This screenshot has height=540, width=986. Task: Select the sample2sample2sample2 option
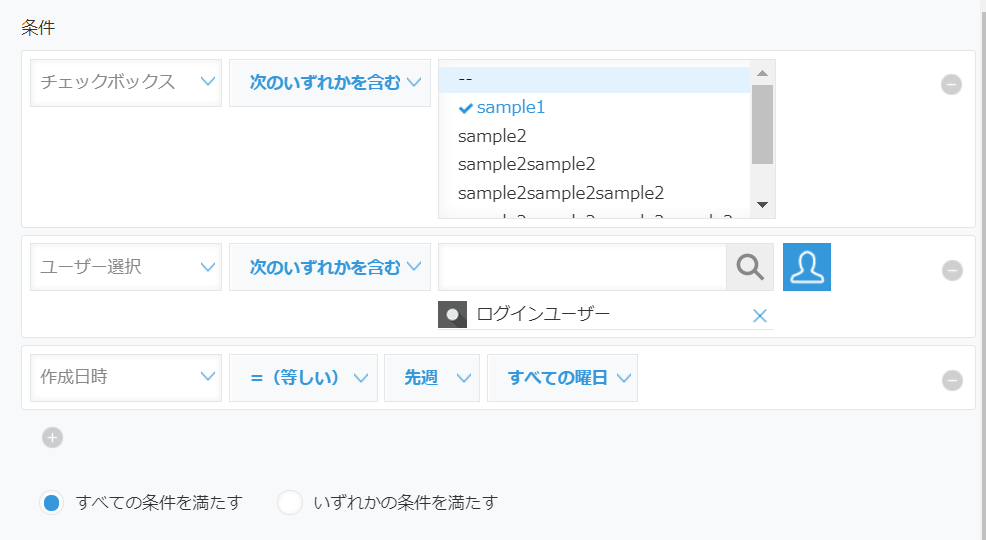click(594, 193)
